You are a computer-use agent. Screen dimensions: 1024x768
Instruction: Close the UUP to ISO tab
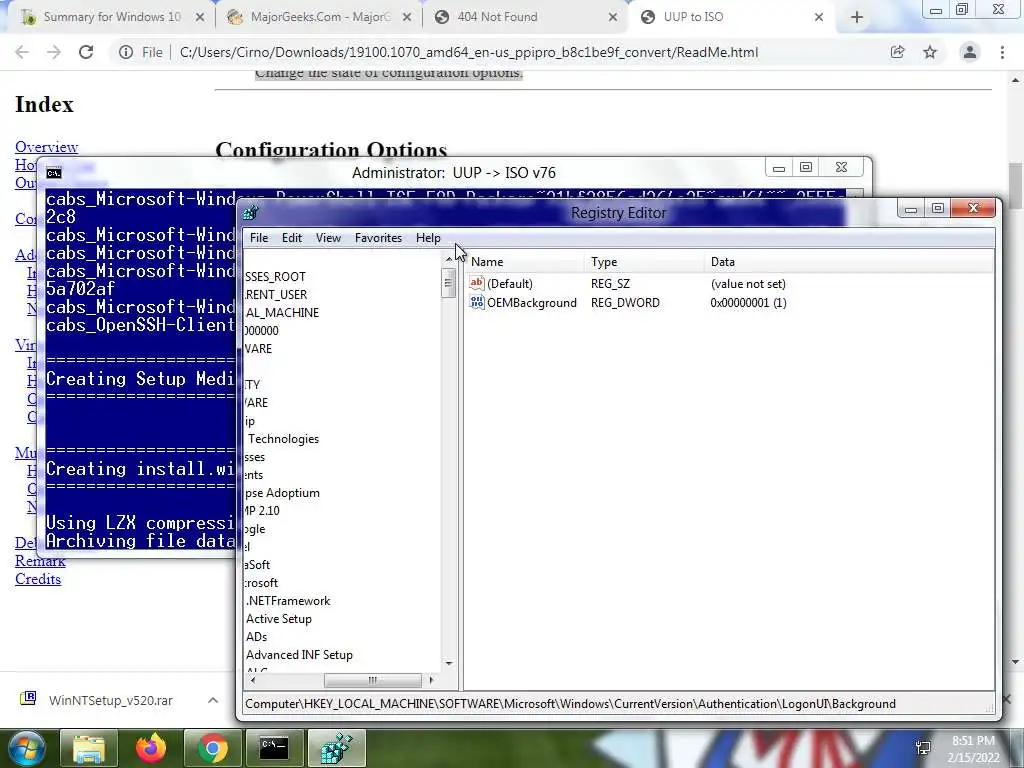click(819, 18)
